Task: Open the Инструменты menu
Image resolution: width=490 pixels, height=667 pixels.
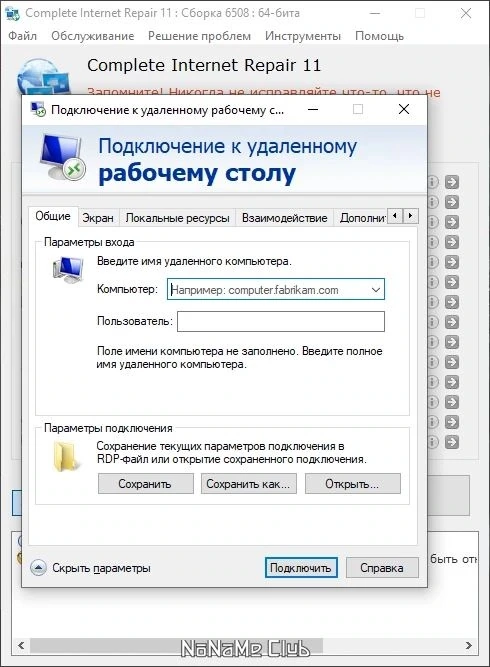Action: coord(302,36)
